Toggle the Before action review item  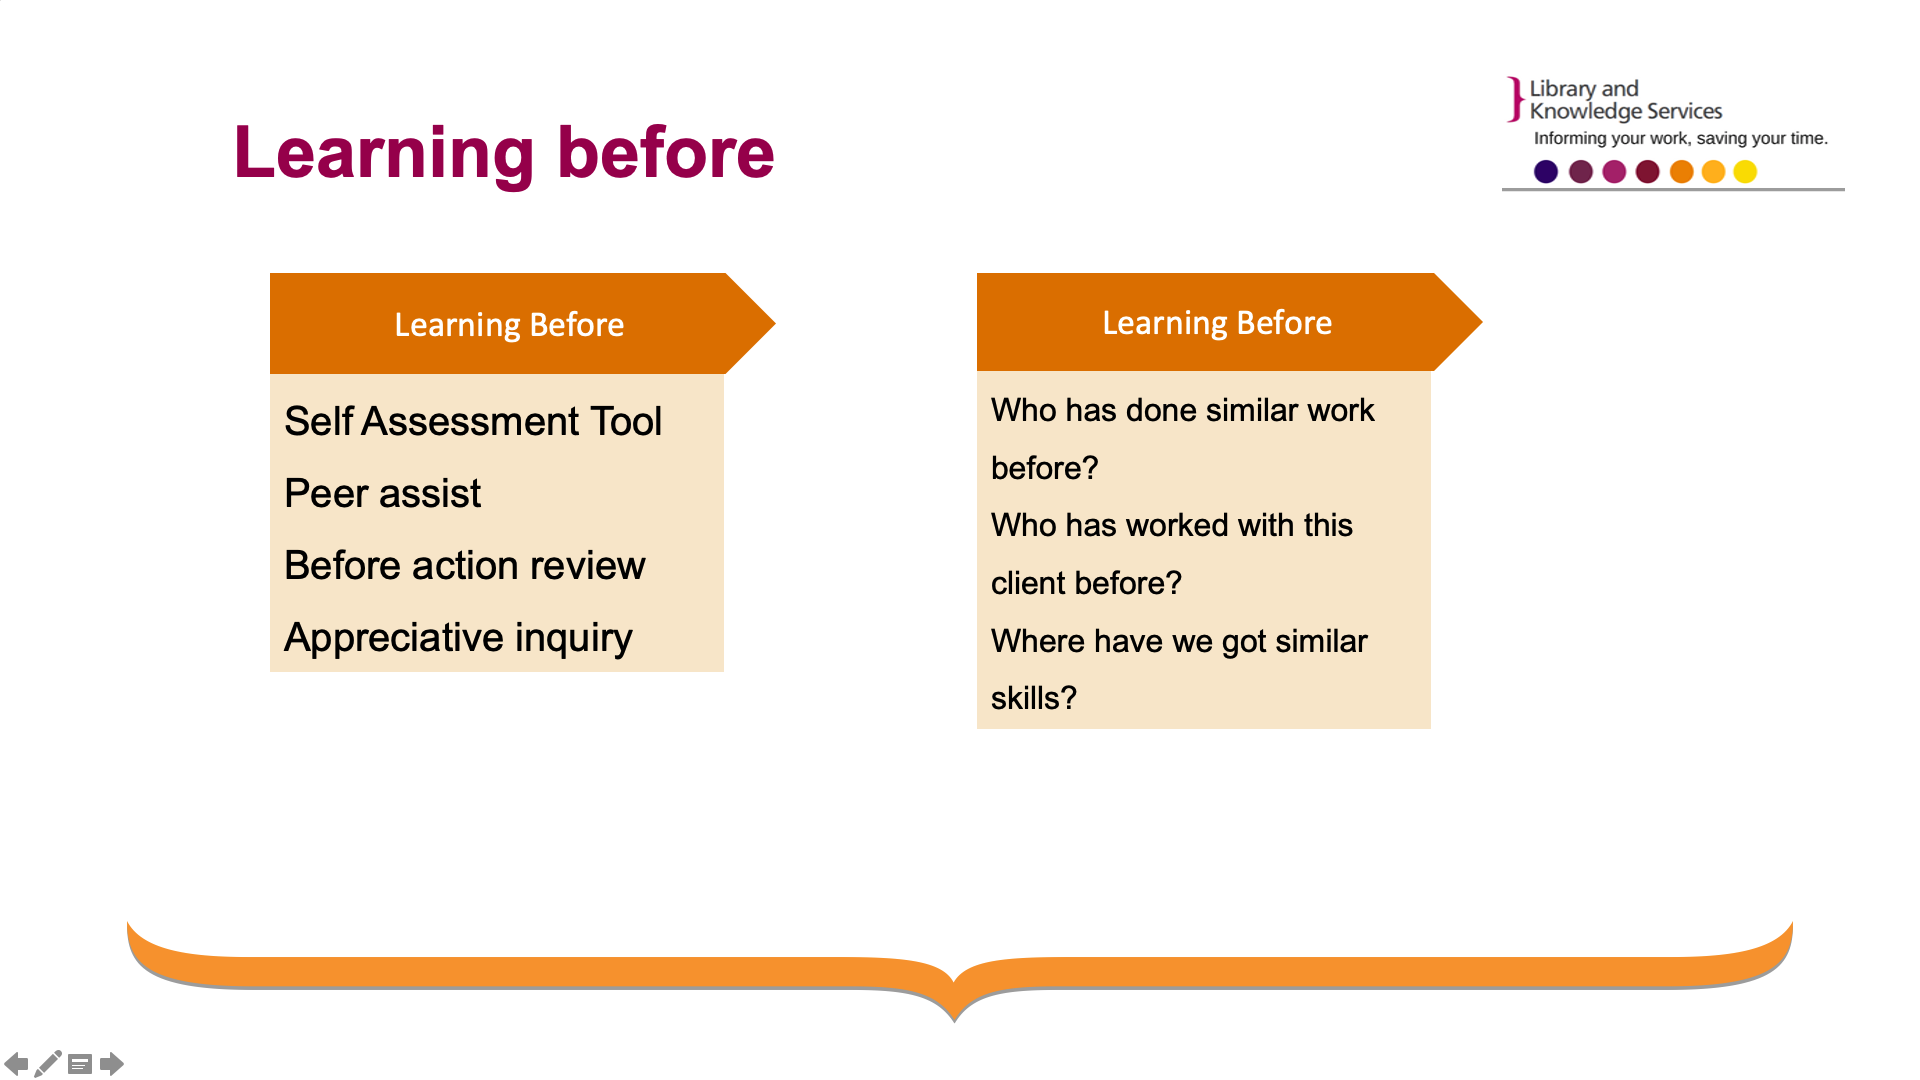coord(464,563)
